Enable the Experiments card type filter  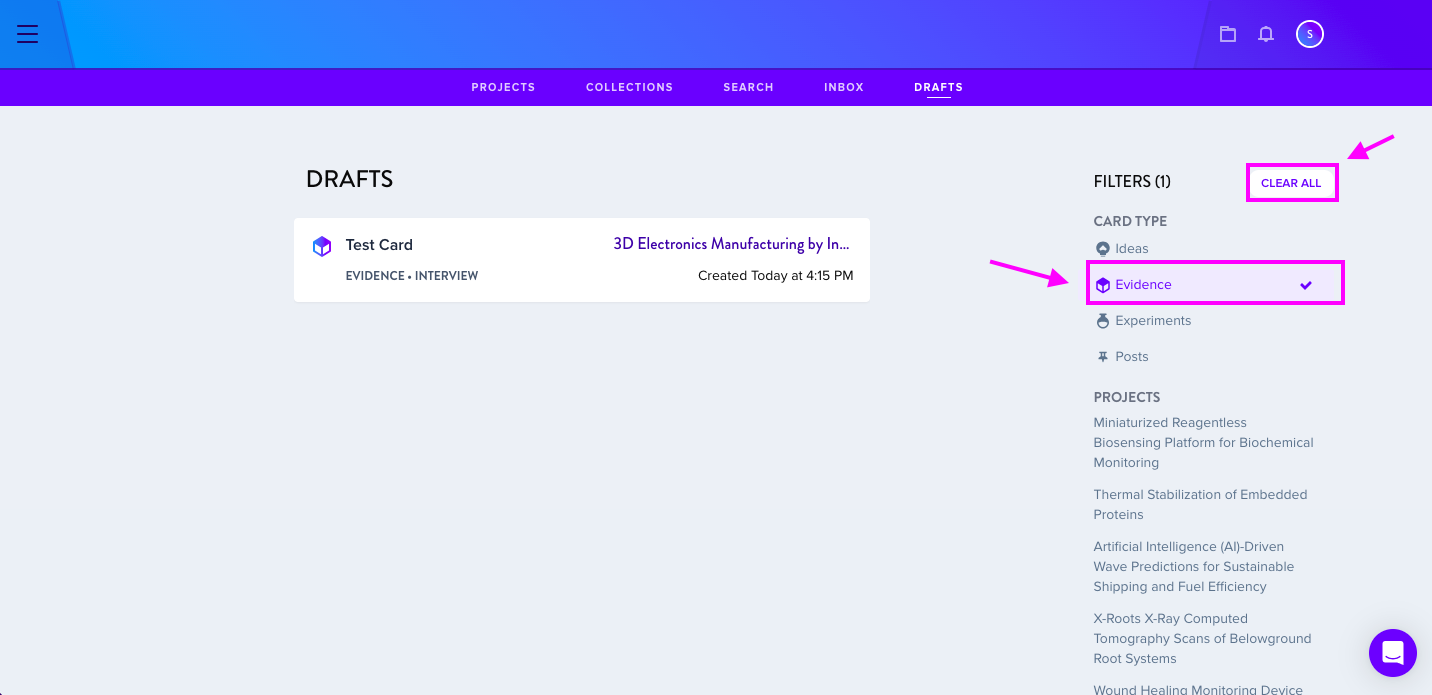click(x=1153, y=321)
